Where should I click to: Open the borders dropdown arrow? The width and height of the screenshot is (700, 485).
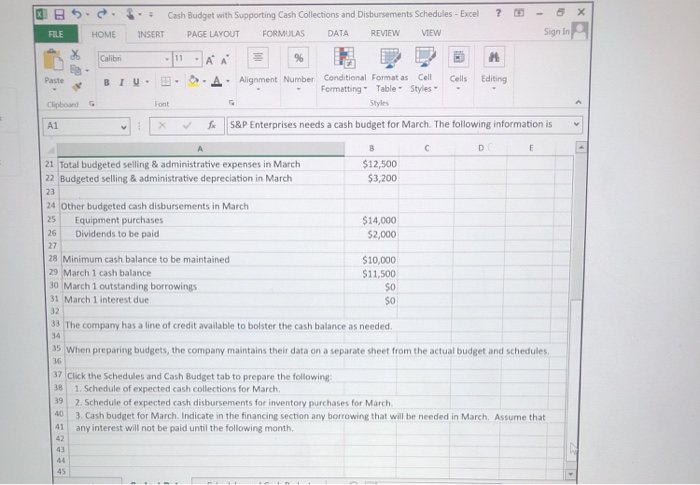pos(177,81)
